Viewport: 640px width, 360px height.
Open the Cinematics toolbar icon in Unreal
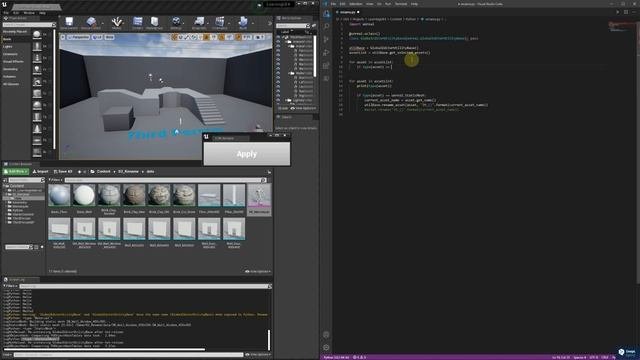pos(220,22)
